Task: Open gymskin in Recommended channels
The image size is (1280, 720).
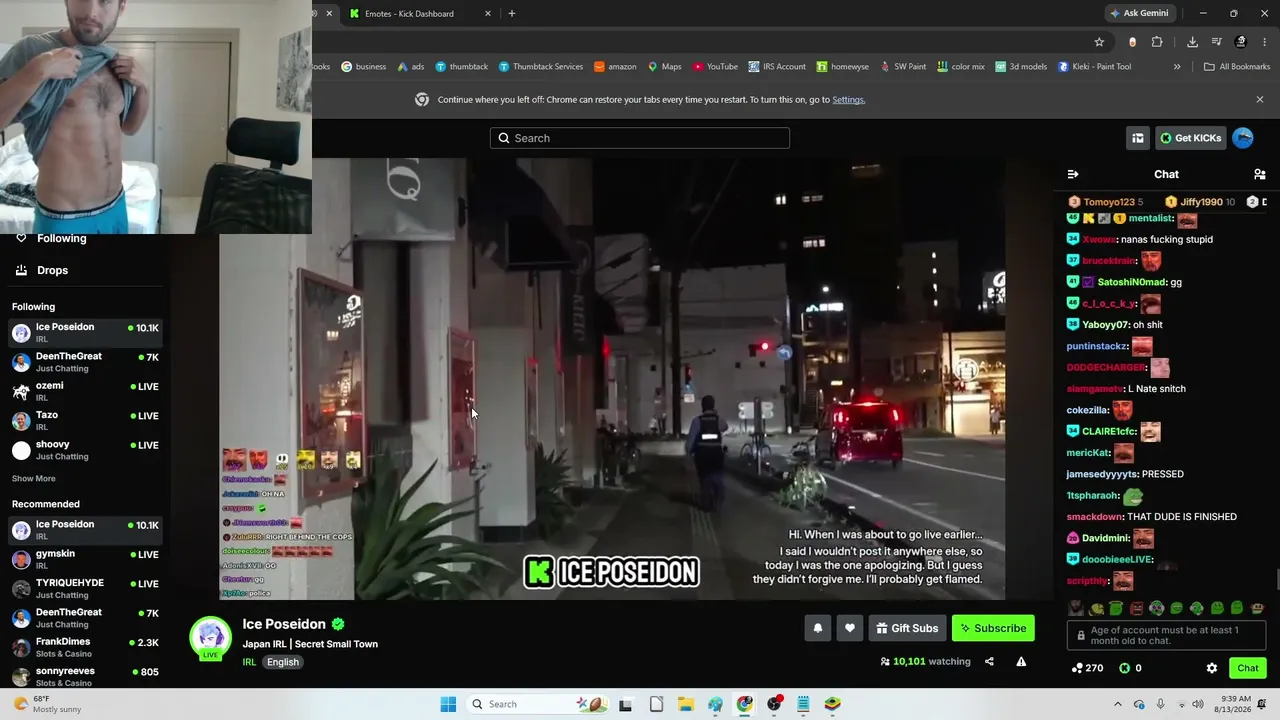Action: (x=85, y=559)
